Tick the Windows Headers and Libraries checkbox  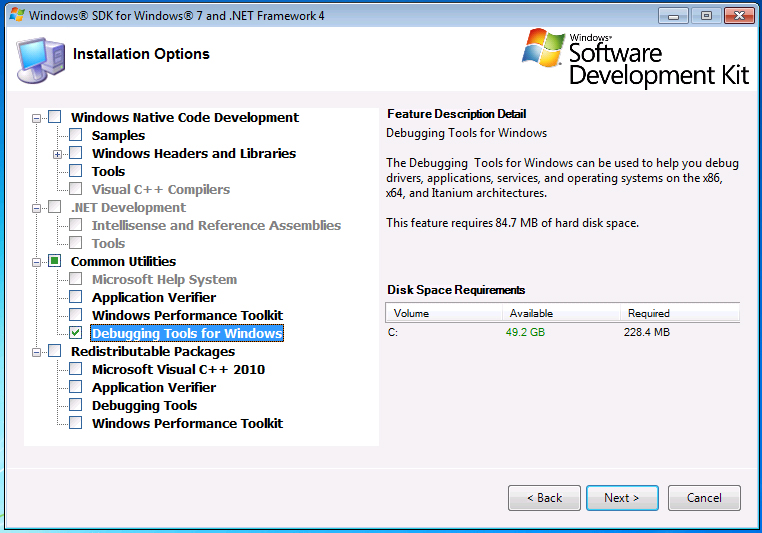point(75,153)
